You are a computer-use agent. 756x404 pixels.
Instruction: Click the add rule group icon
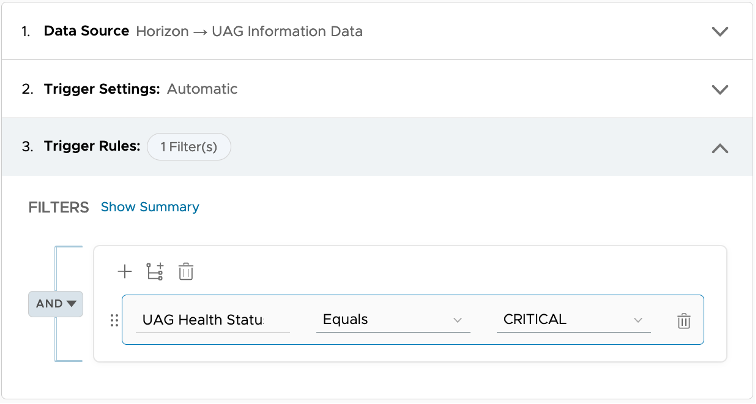(155, 271)
